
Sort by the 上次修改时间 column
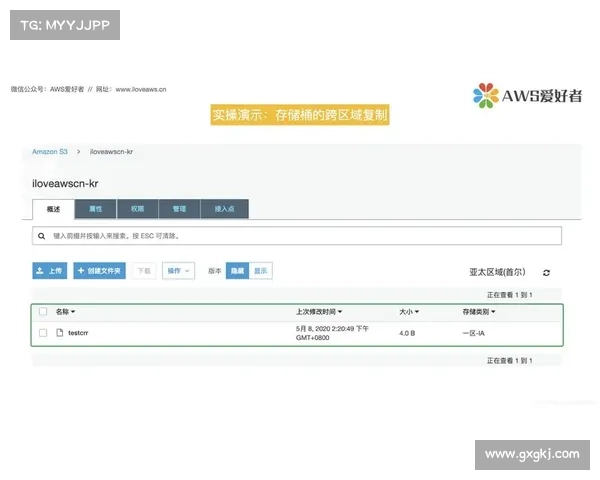pyautogui.click(x=319, y=312)
